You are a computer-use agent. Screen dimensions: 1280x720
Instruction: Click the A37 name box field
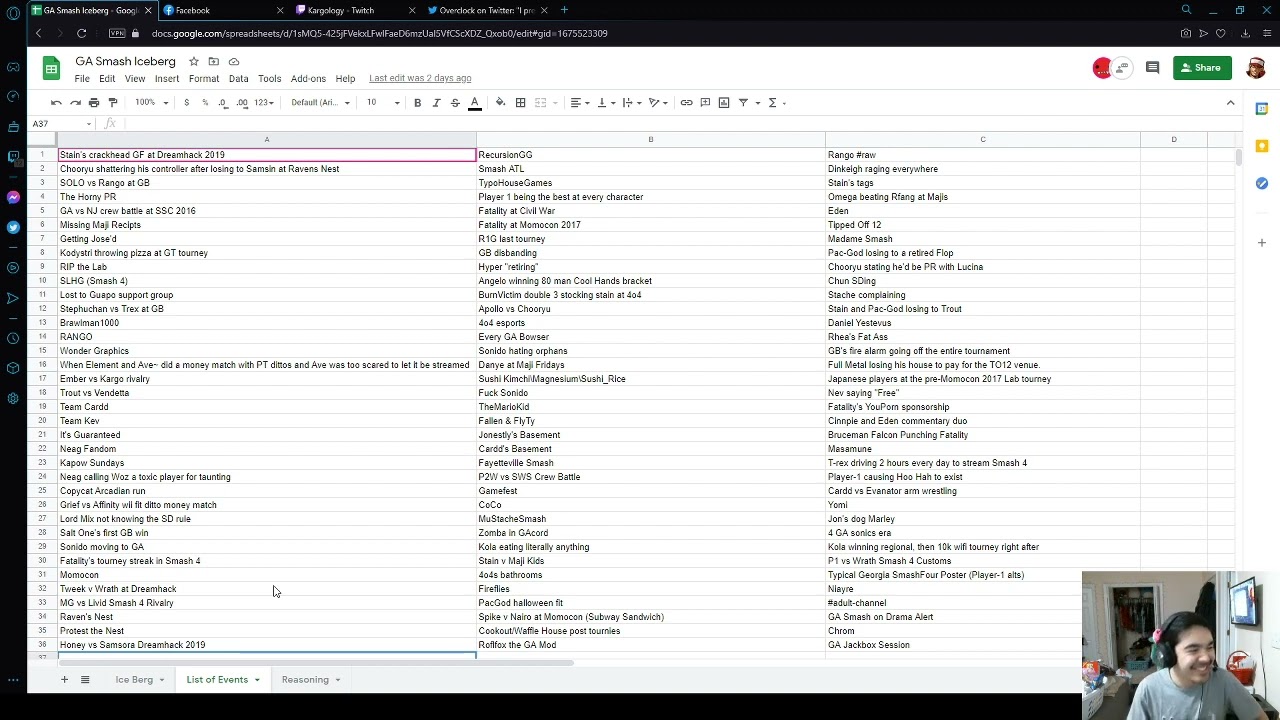coord(58,124)
